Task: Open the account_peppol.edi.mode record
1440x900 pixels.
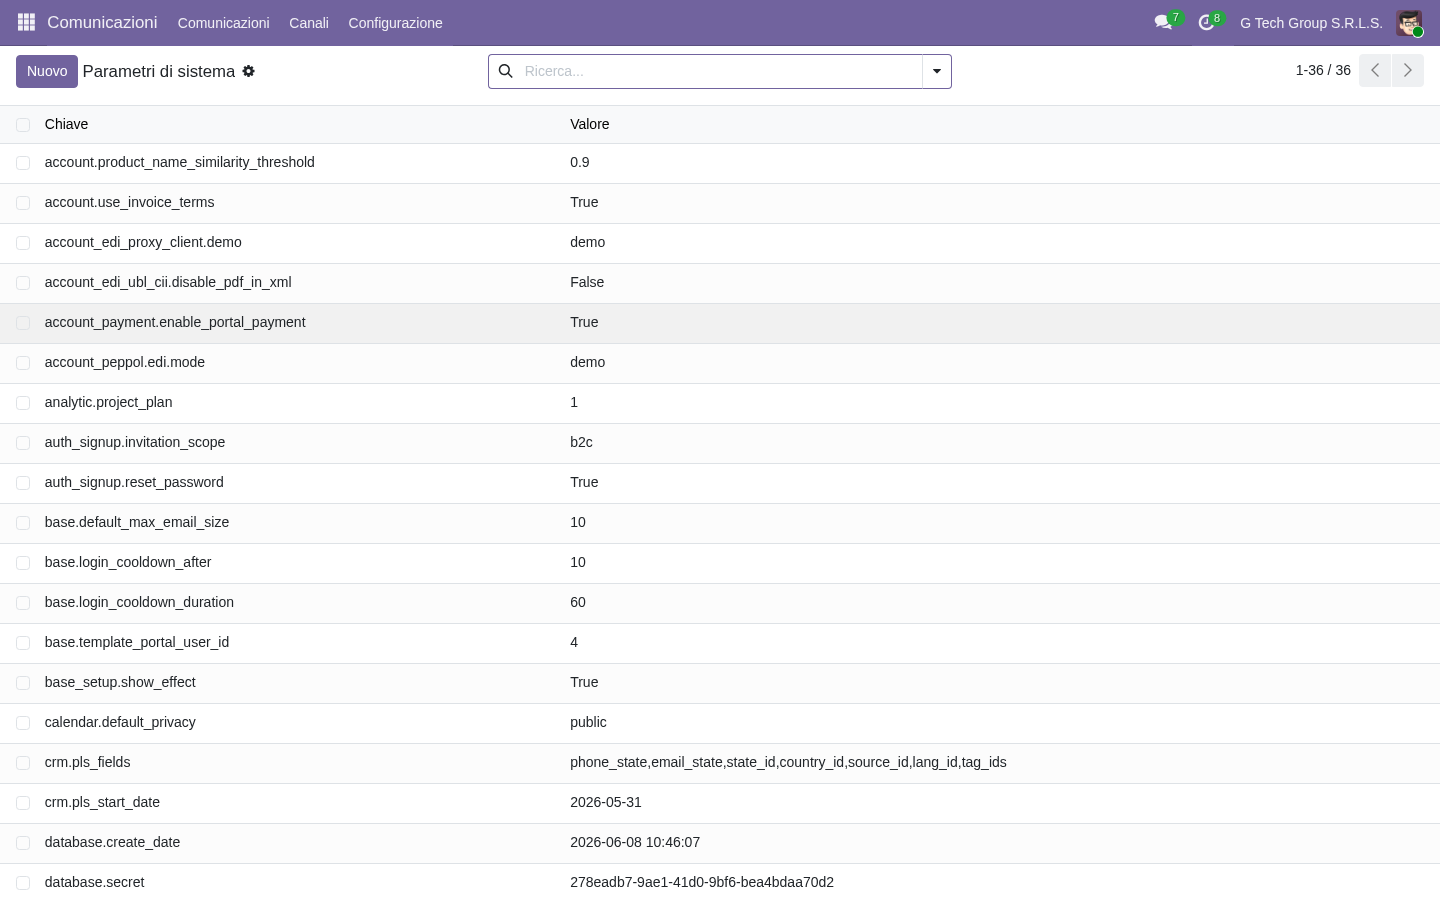Action: (125, 362)
